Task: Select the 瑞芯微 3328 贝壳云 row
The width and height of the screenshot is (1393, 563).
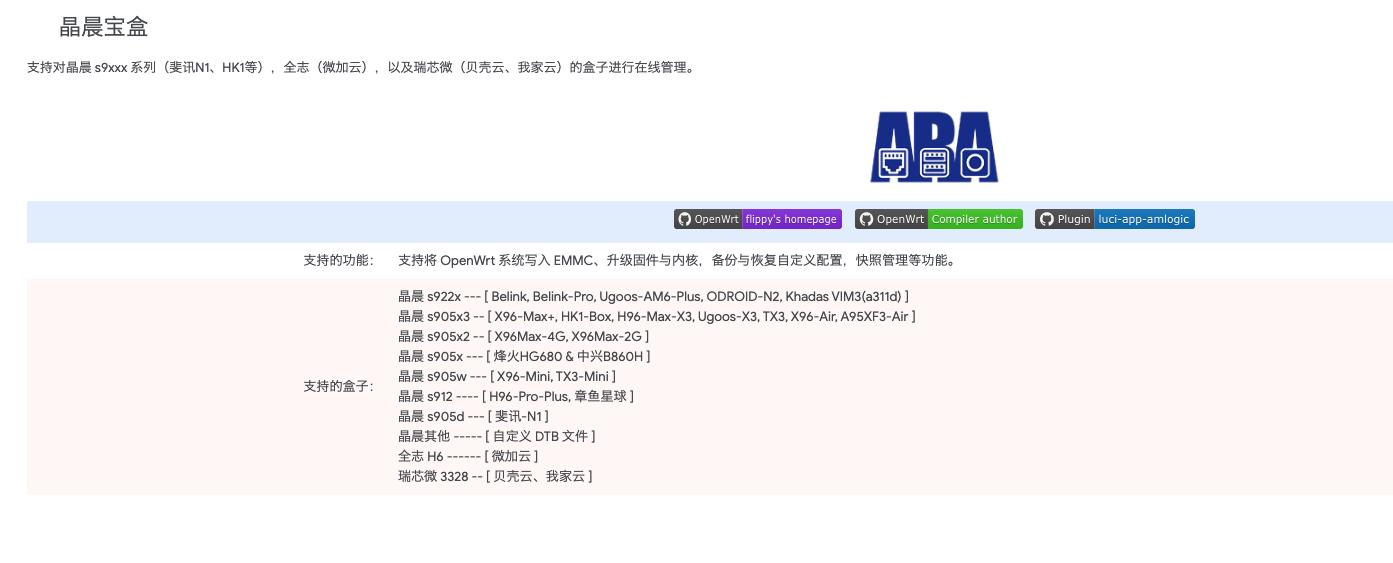Action: pyautogui.click(x=495, y=476)
